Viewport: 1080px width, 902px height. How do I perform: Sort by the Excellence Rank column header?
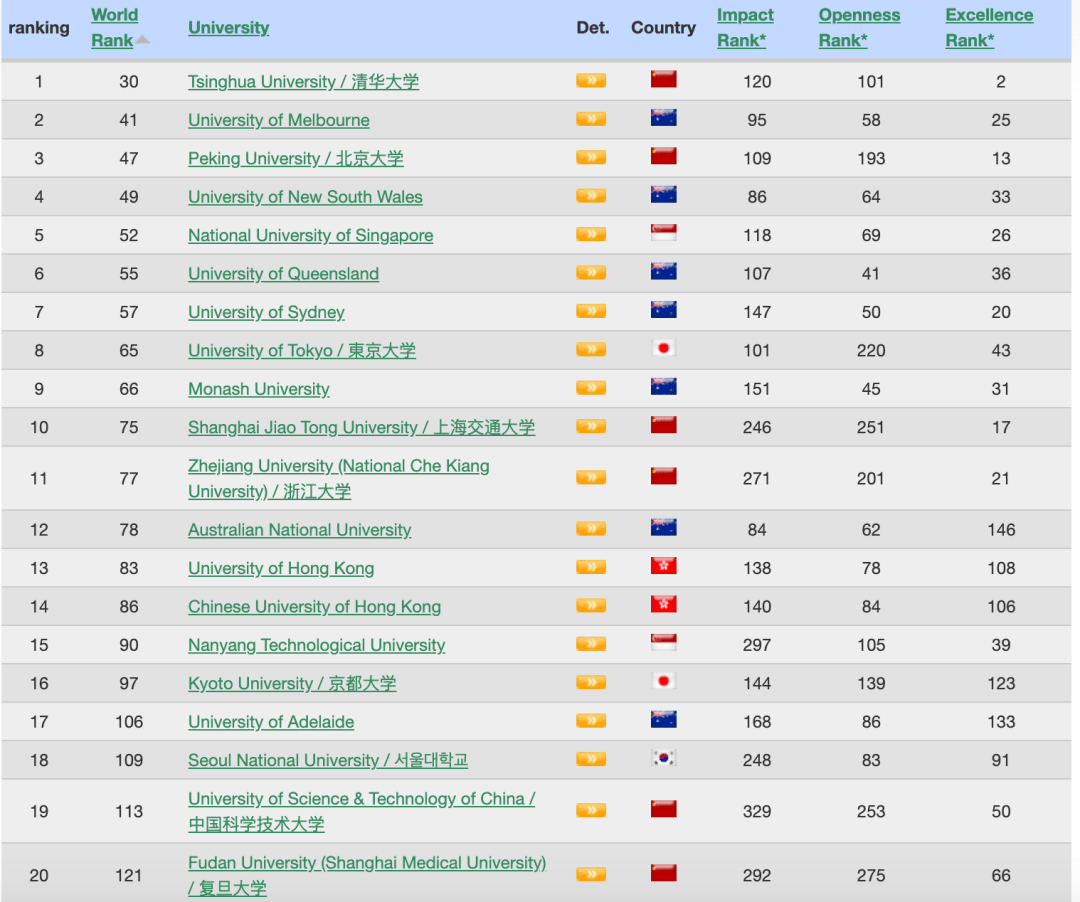tap(989, 27)
